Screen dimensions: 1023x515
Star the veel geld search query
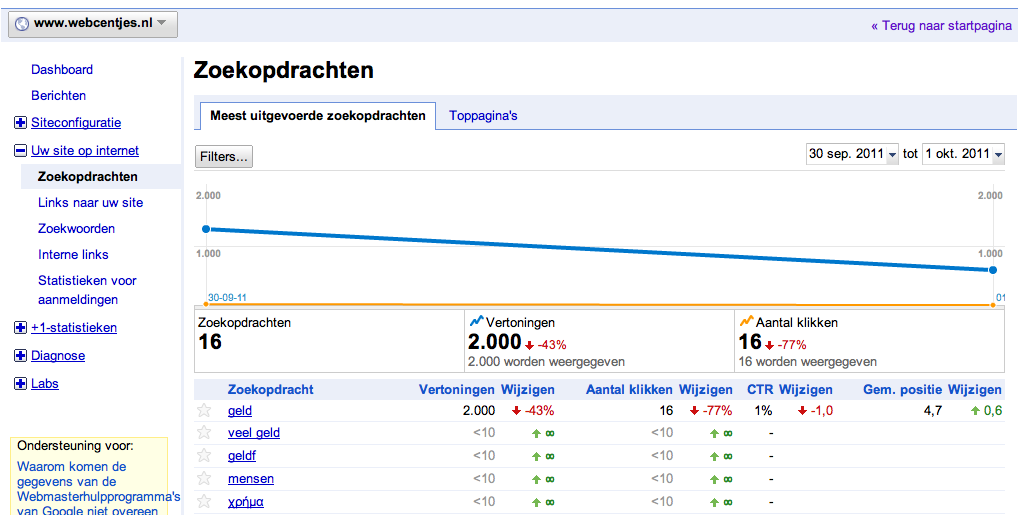tap(204, 433)
